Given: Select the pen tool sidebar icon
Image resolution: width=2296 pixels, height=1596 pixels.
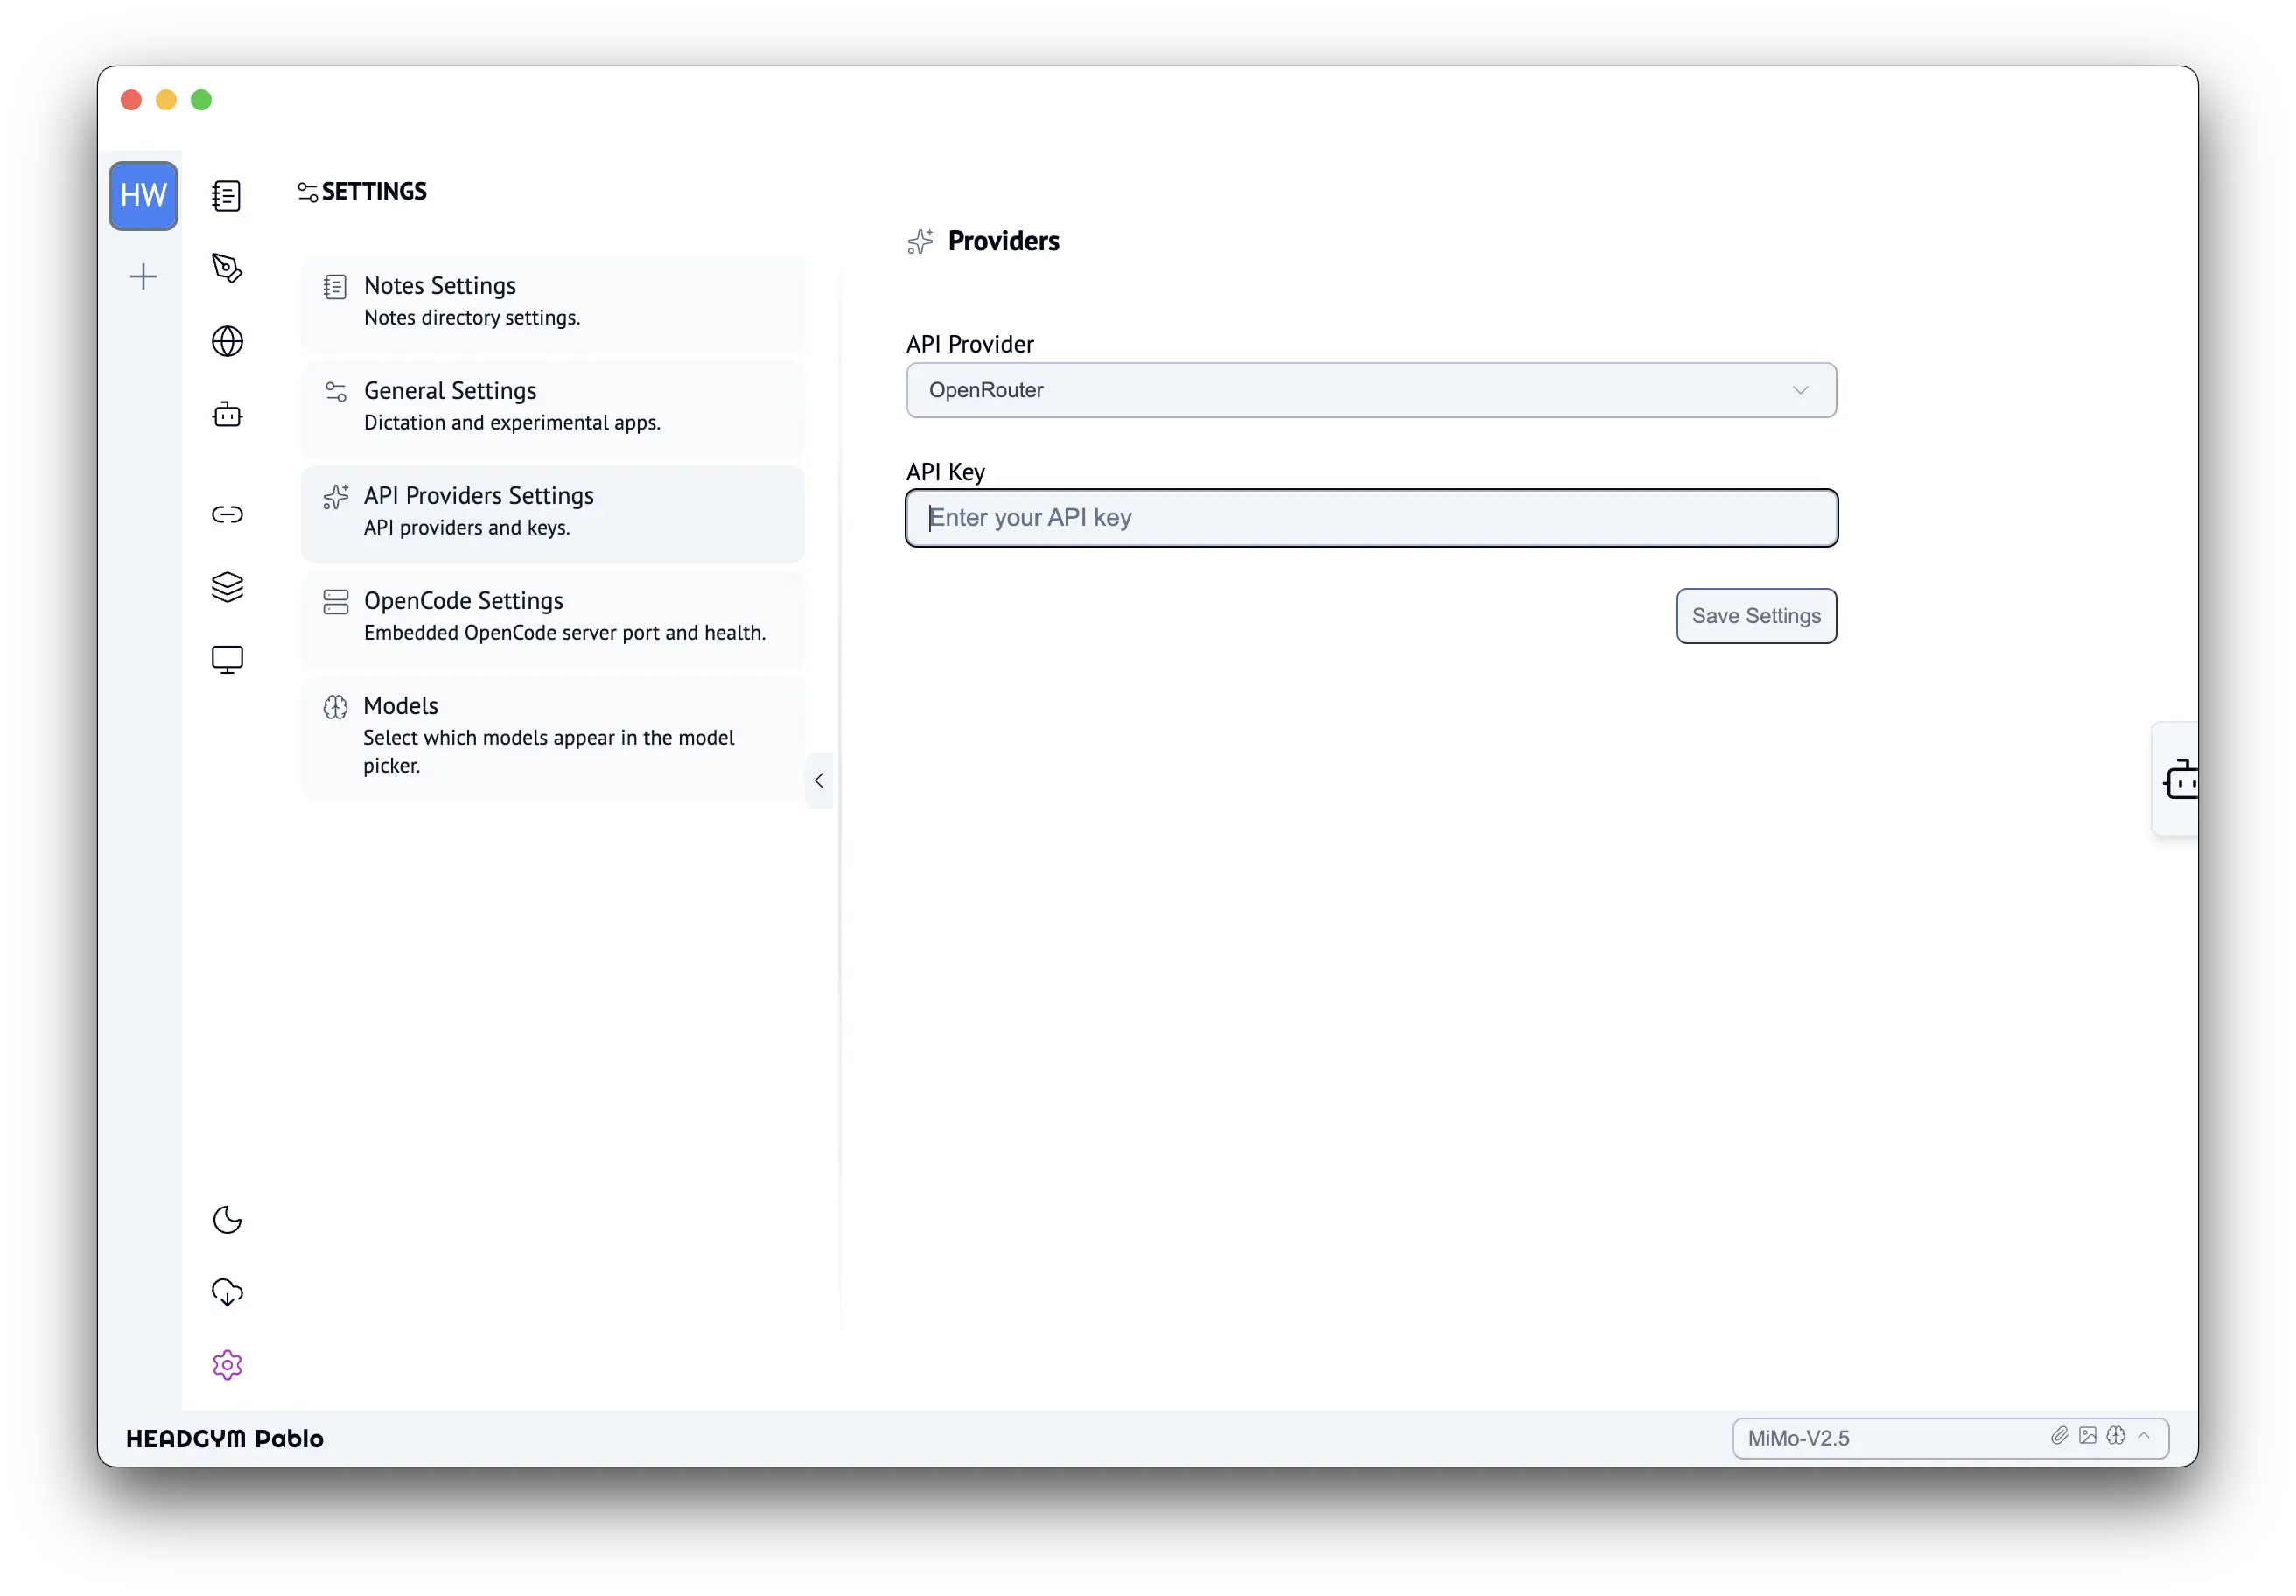Looking at the screenshot, I should [x=227, y=268].
